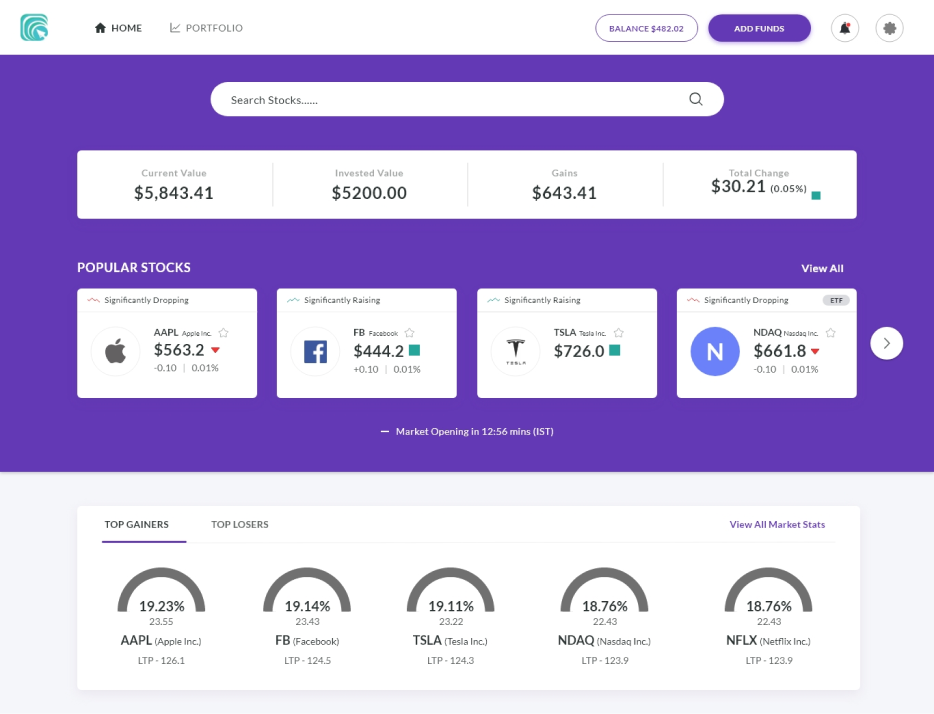934x714 pixels.
Task: Click the Significantly Raising trend icon on FB
Action: (x=292, y=299)
